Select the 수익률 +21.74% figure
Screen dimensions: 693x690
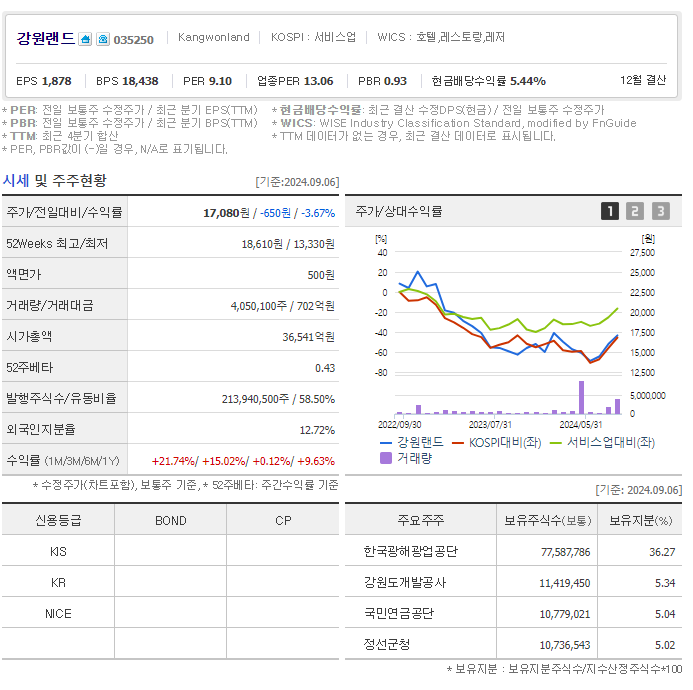[173, 461]
